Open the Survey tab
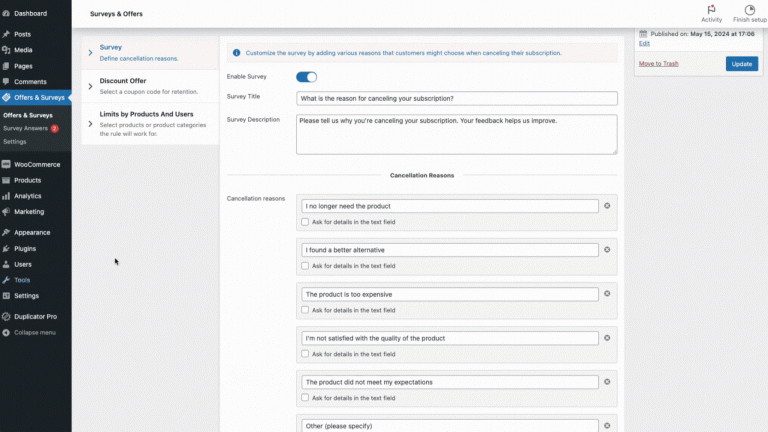This screenshot has width=768, height=432. coord(150,52)
